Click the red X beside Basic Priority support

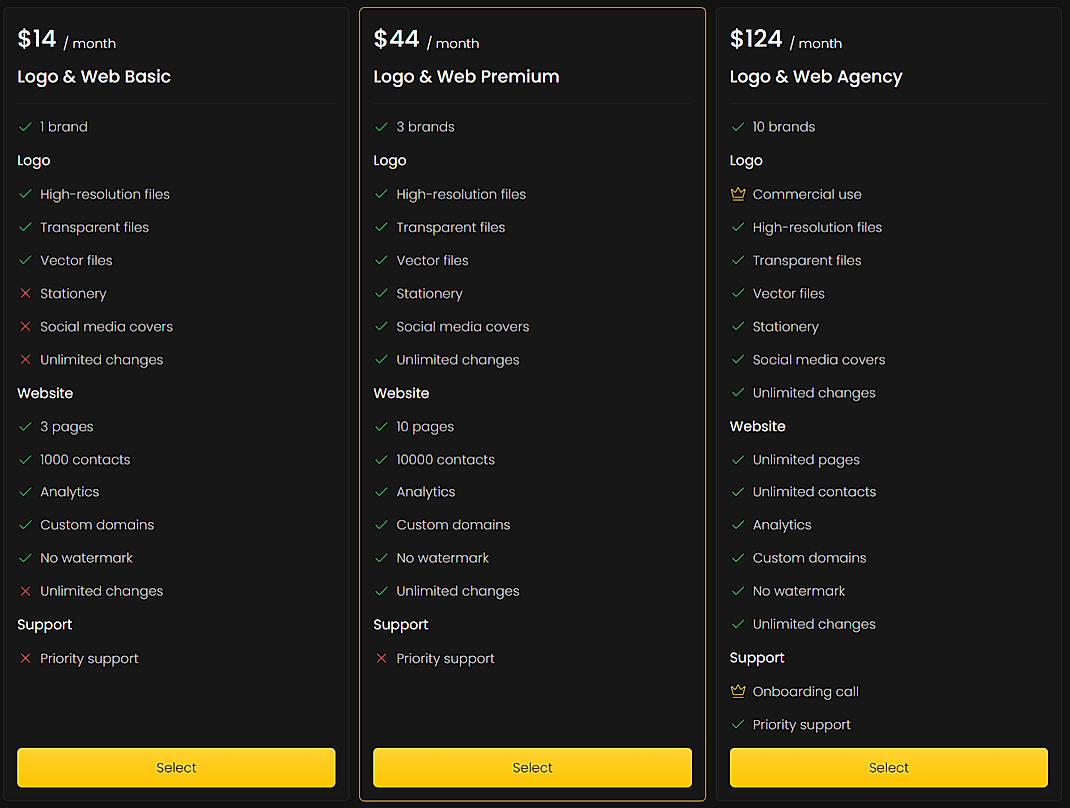pos(25,659)
